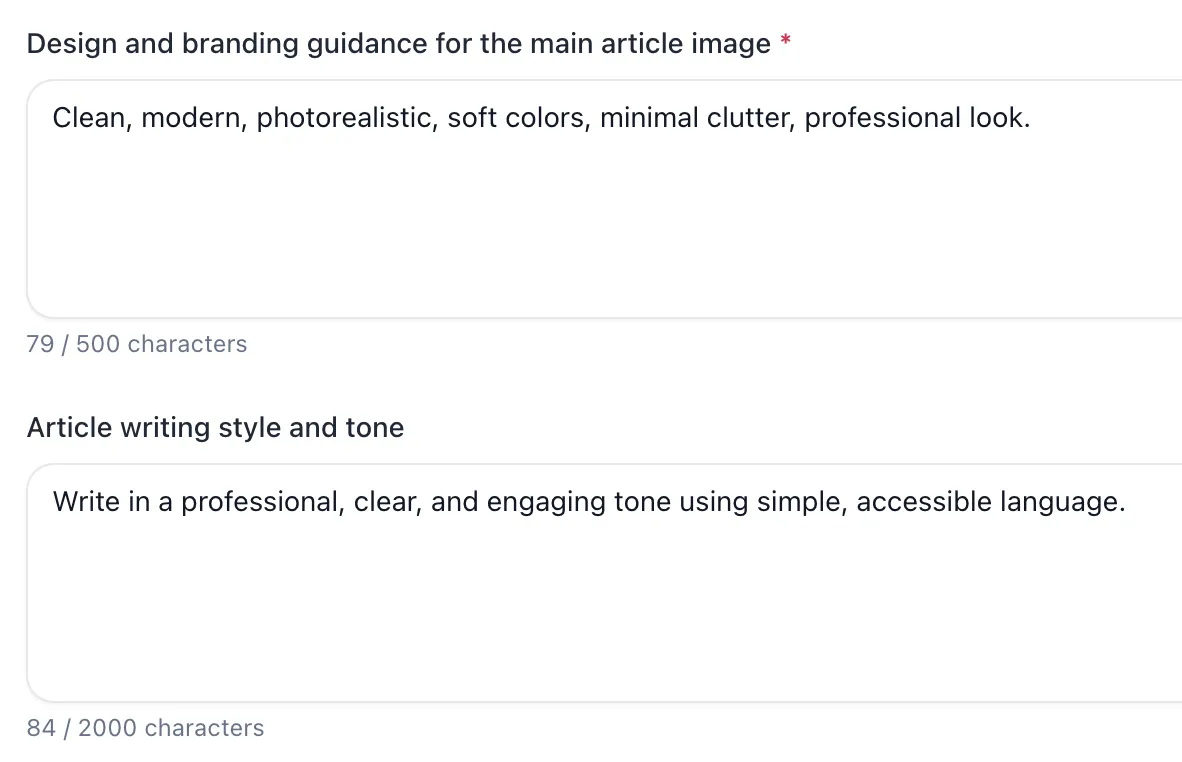Click the '79 / 500 characters' counter

coord(137,344)
